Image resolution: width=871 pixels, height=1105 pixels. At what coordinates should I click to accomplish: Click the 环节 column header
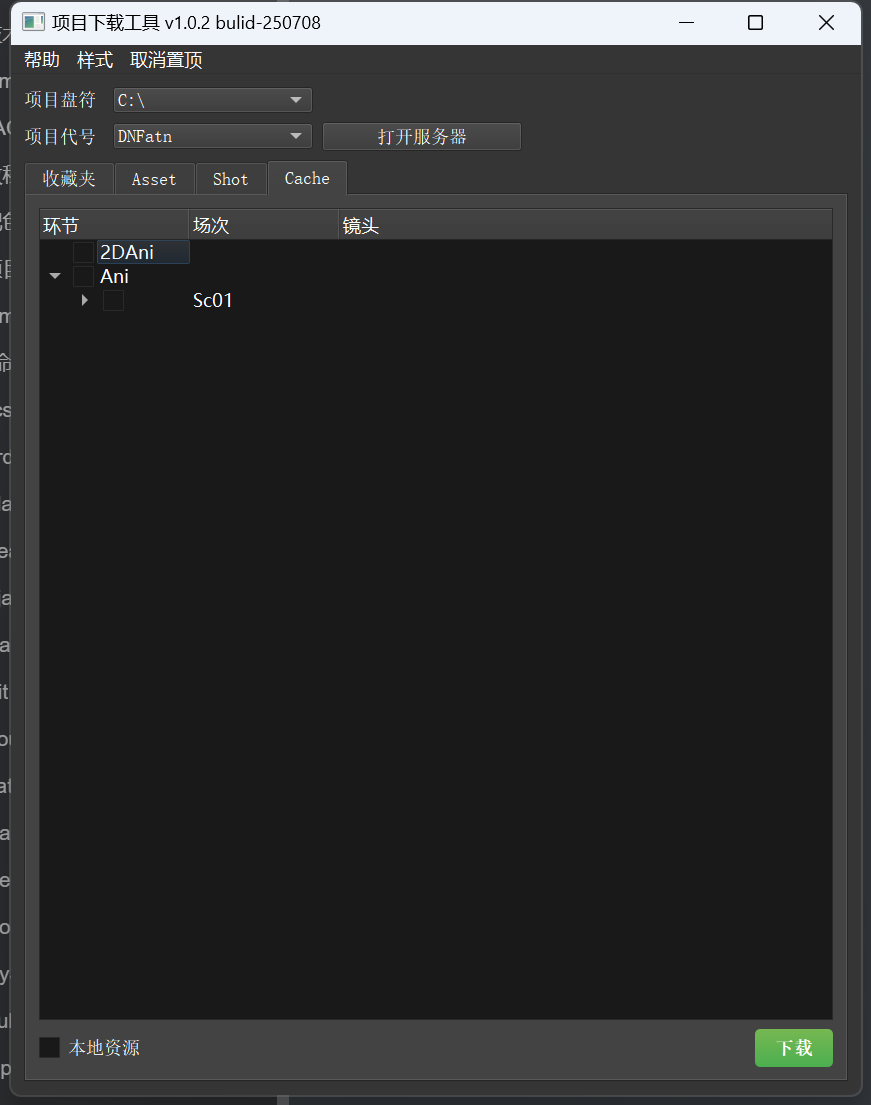(113, 226)
